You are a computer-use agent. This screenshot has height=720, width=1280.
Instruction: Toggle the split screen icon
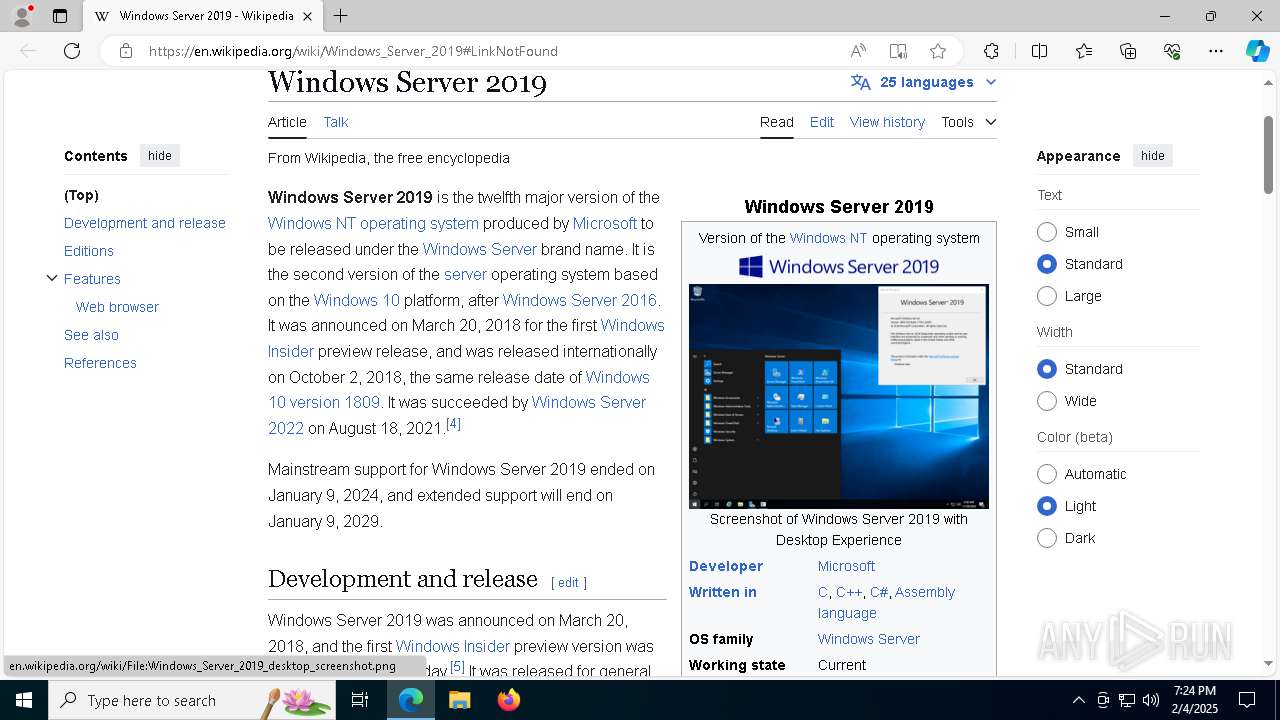tap(1039, 51)
